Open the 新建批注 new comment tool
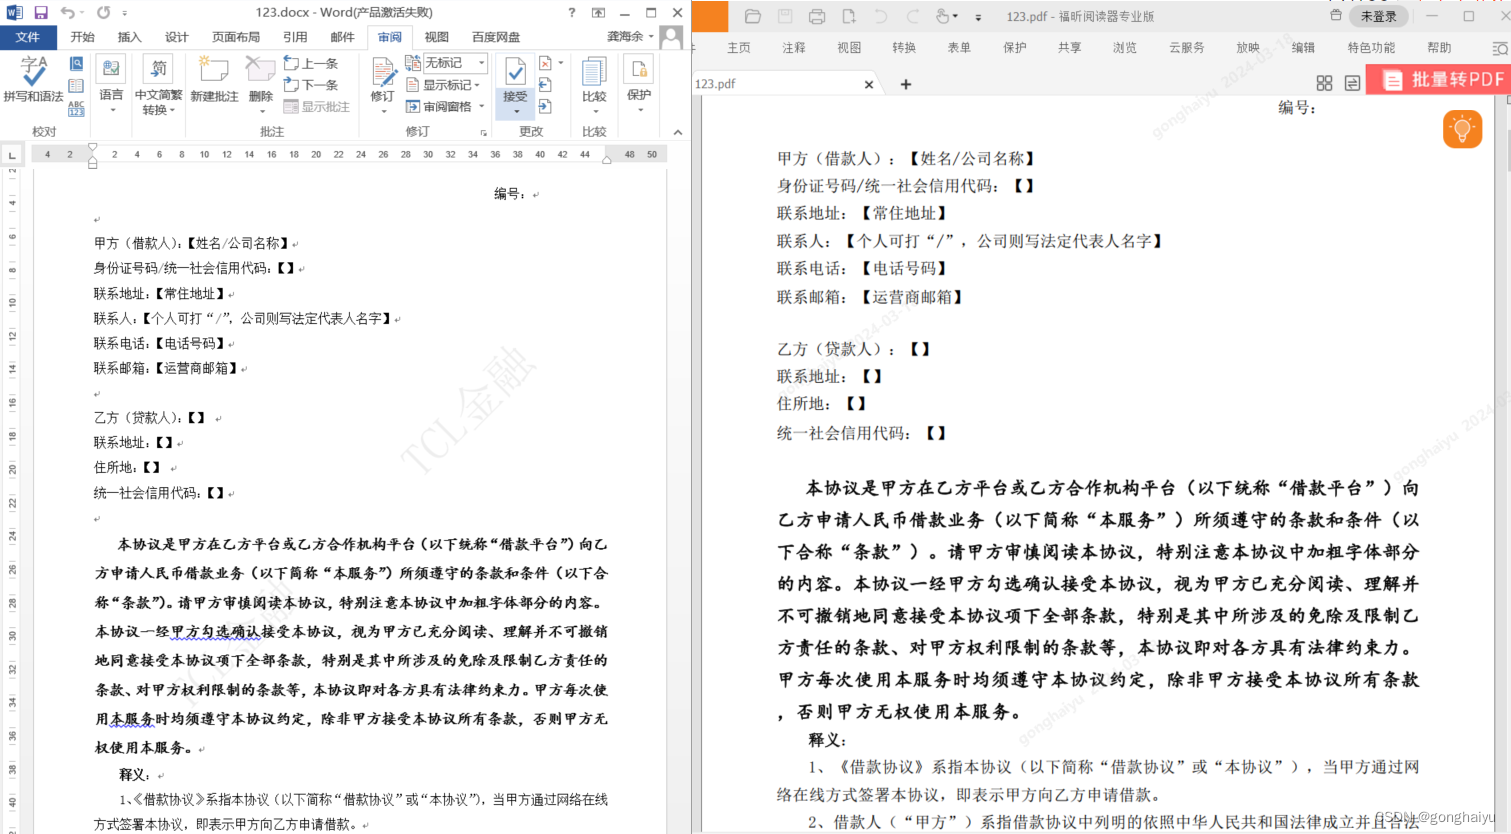1511x834 pixels. 214,80
